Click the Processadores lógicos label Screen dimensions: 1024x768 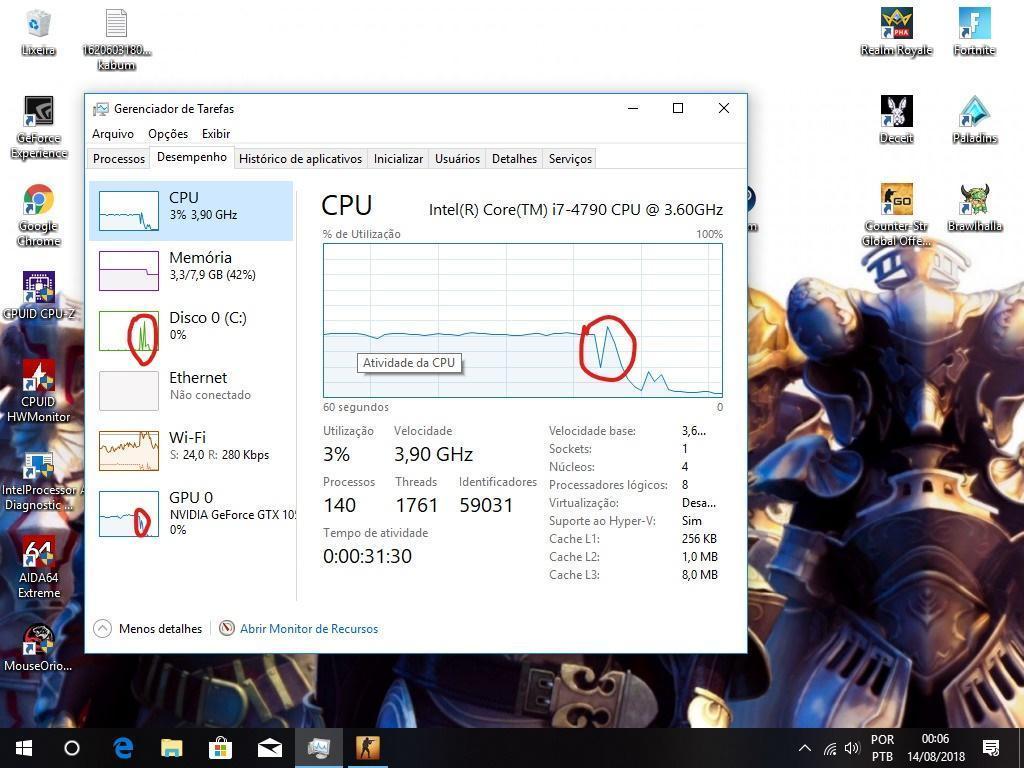pyautogui.click(x=608, y=485)
